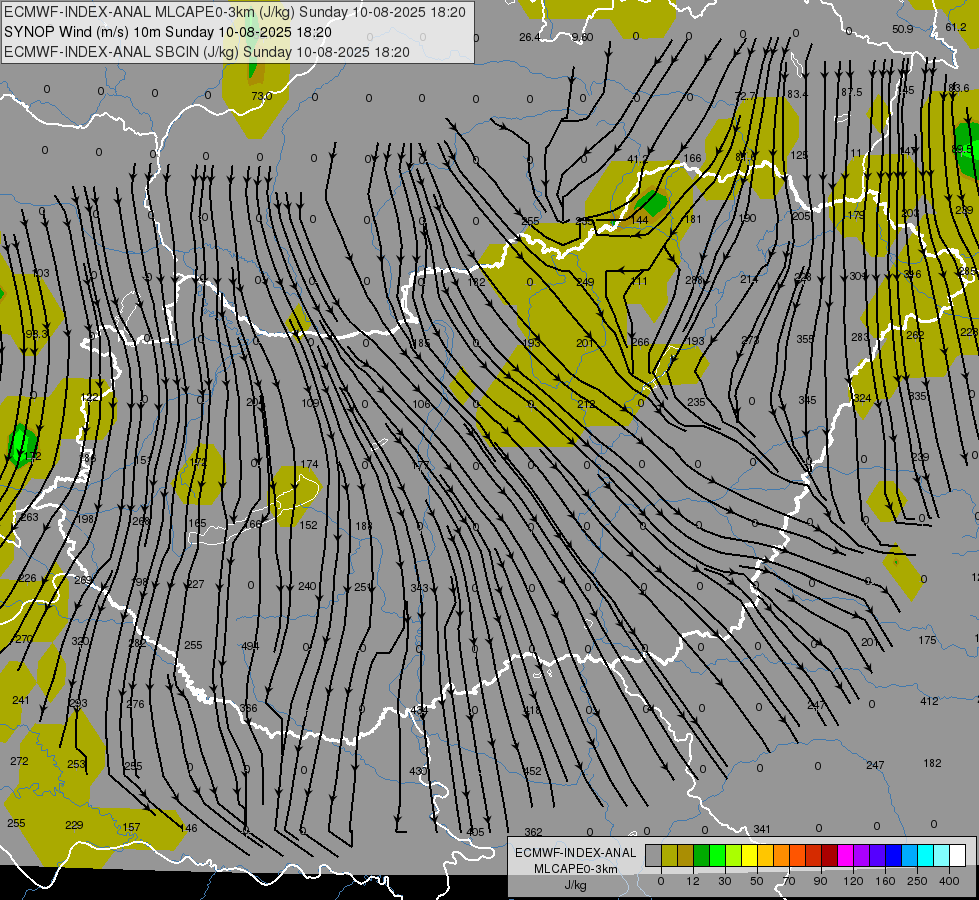Click the map value 174
The image size is (979, 900).
point(309,464)
